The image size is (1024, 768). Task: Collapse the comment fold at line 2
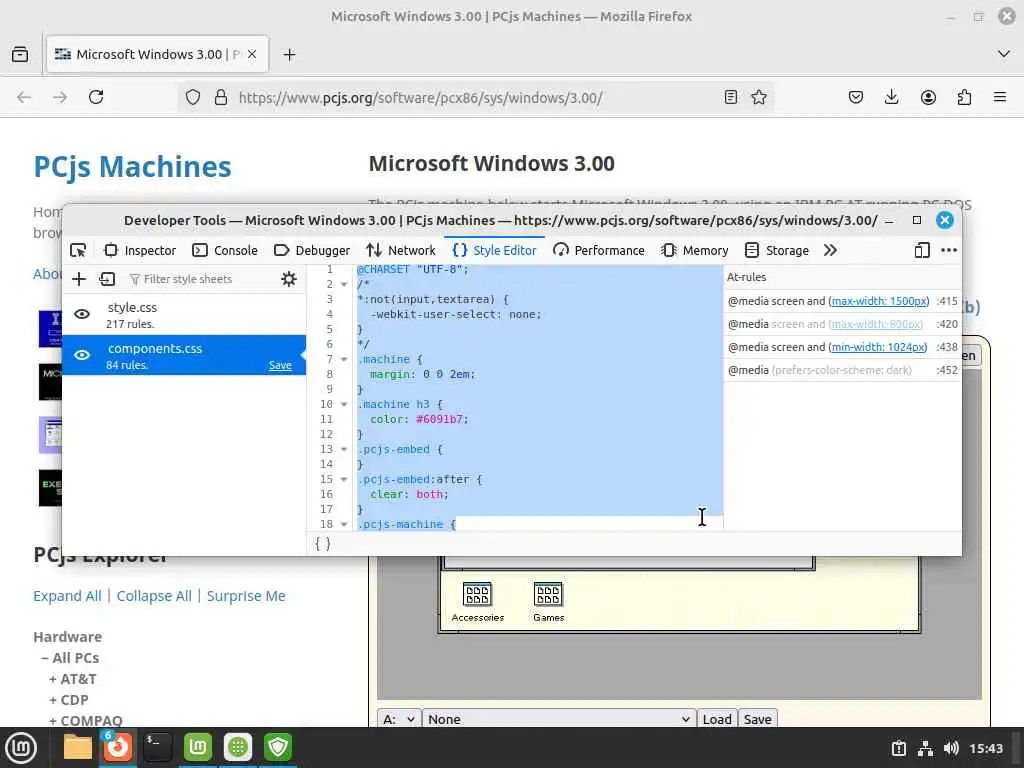[x=344, y=285]
